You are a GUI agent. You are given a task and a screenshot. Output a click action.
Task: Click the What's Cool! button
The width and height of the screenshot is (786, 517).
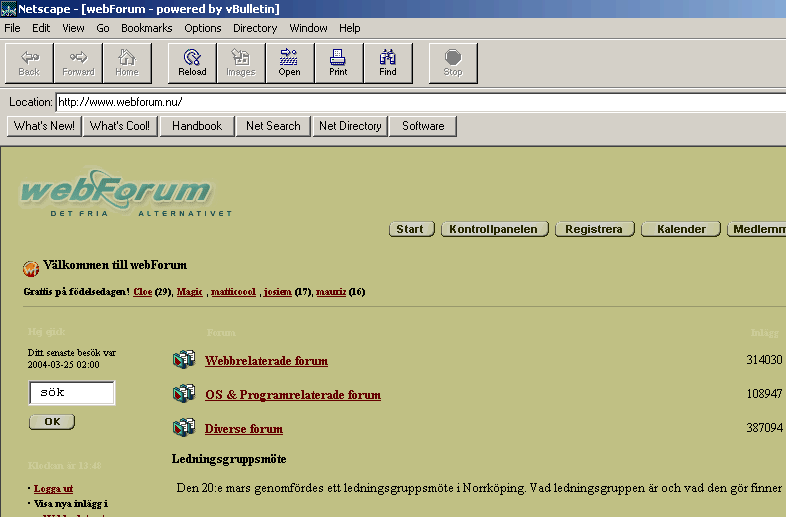(120, 126)
